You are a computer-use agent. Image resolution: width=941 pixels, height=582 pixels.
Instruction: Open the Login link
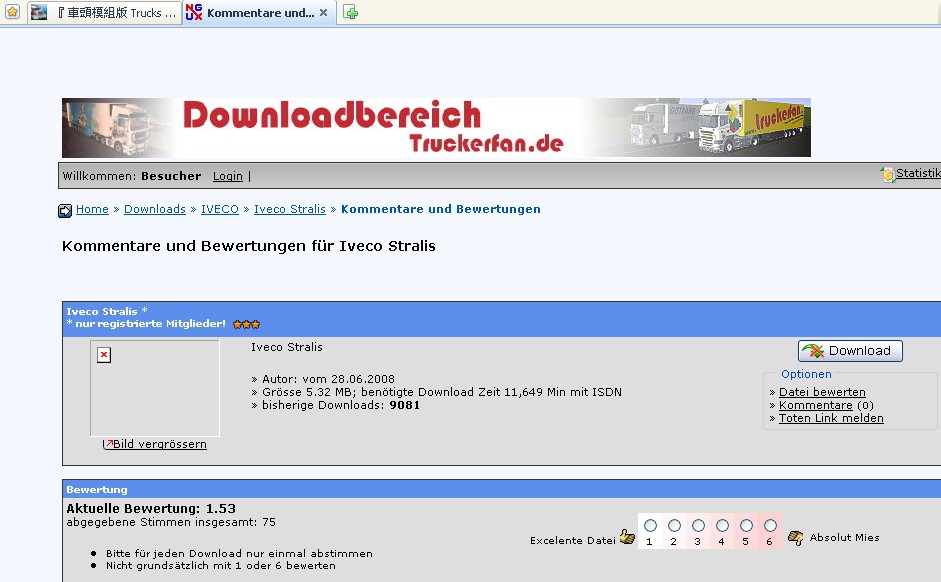coord(227,176)
